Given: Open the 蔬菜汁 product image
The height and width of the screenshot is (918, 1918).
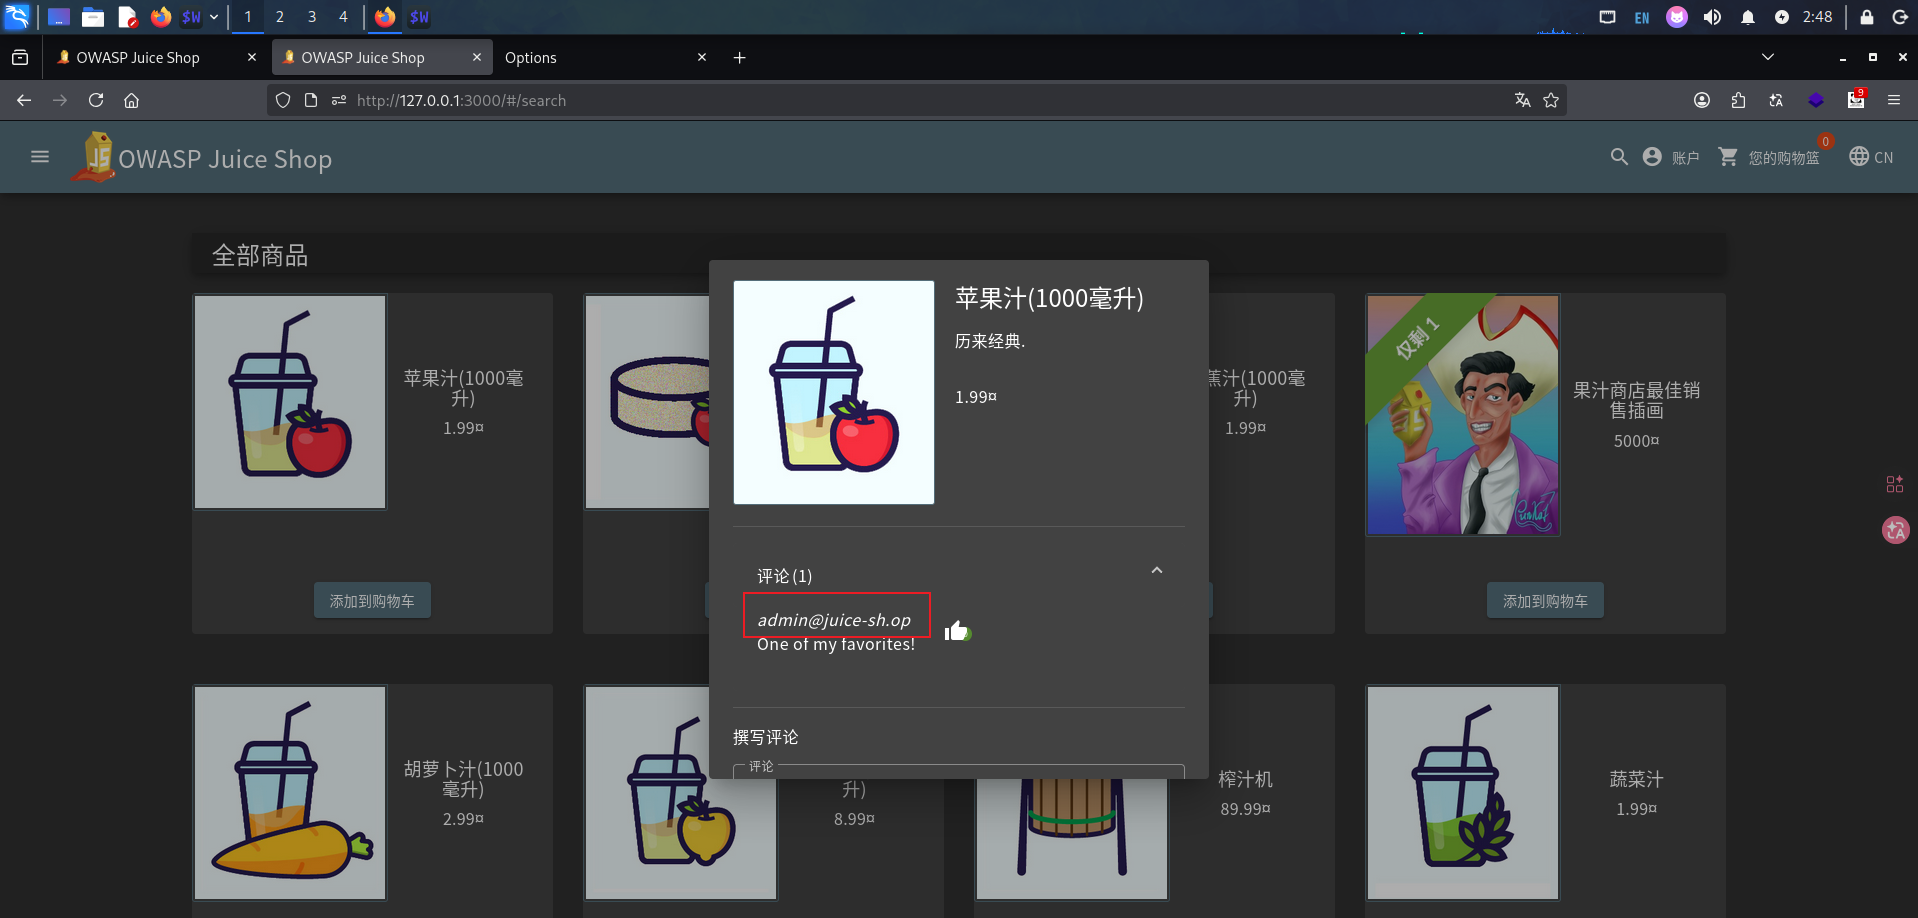Looking at the screenshot, I should [x=1463, y=792].
